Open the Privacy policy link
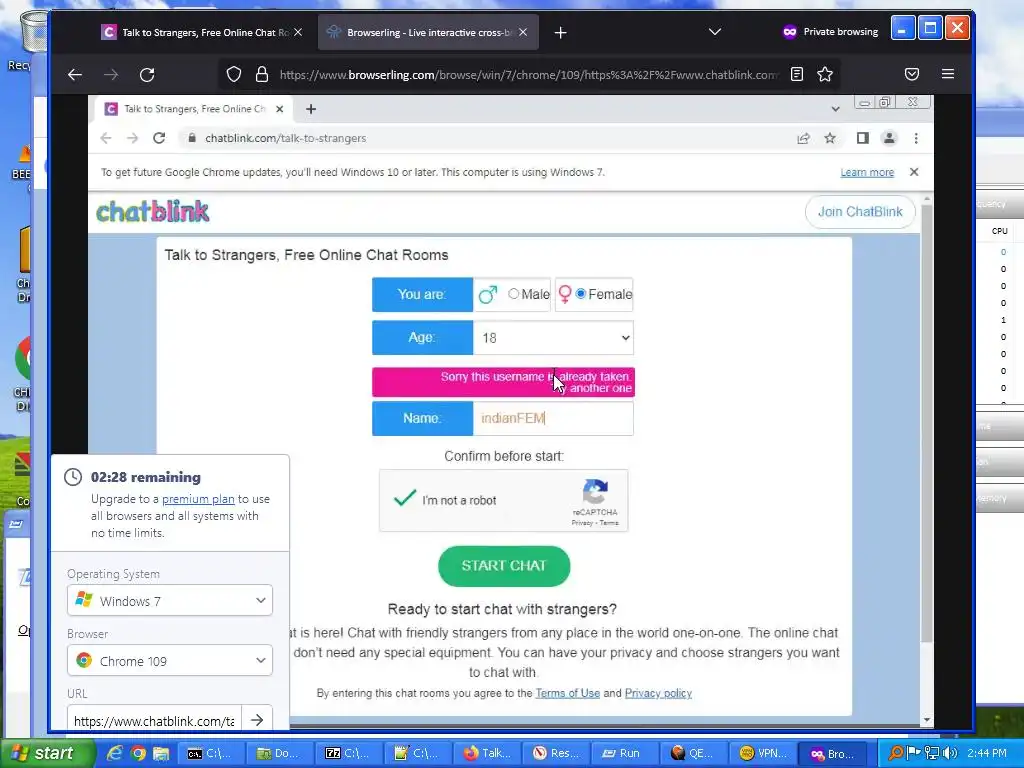1024x768 pixels. (x=658, y=693)
